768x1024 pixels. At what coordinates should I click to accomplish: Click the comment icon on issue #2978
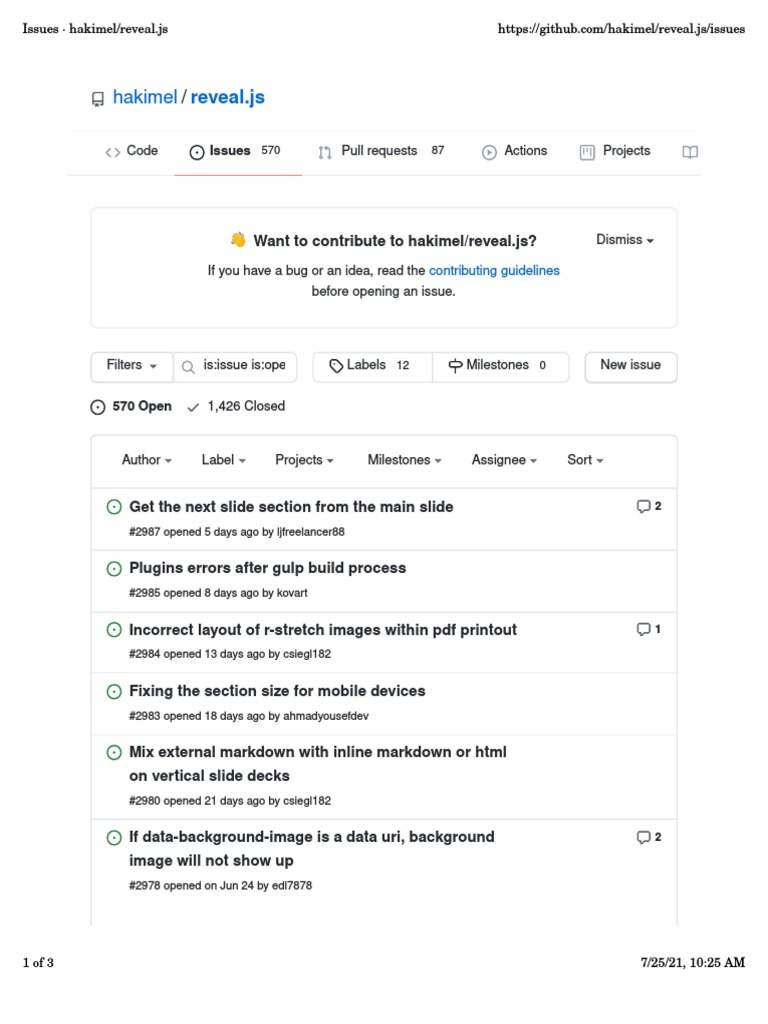(643, 838)
